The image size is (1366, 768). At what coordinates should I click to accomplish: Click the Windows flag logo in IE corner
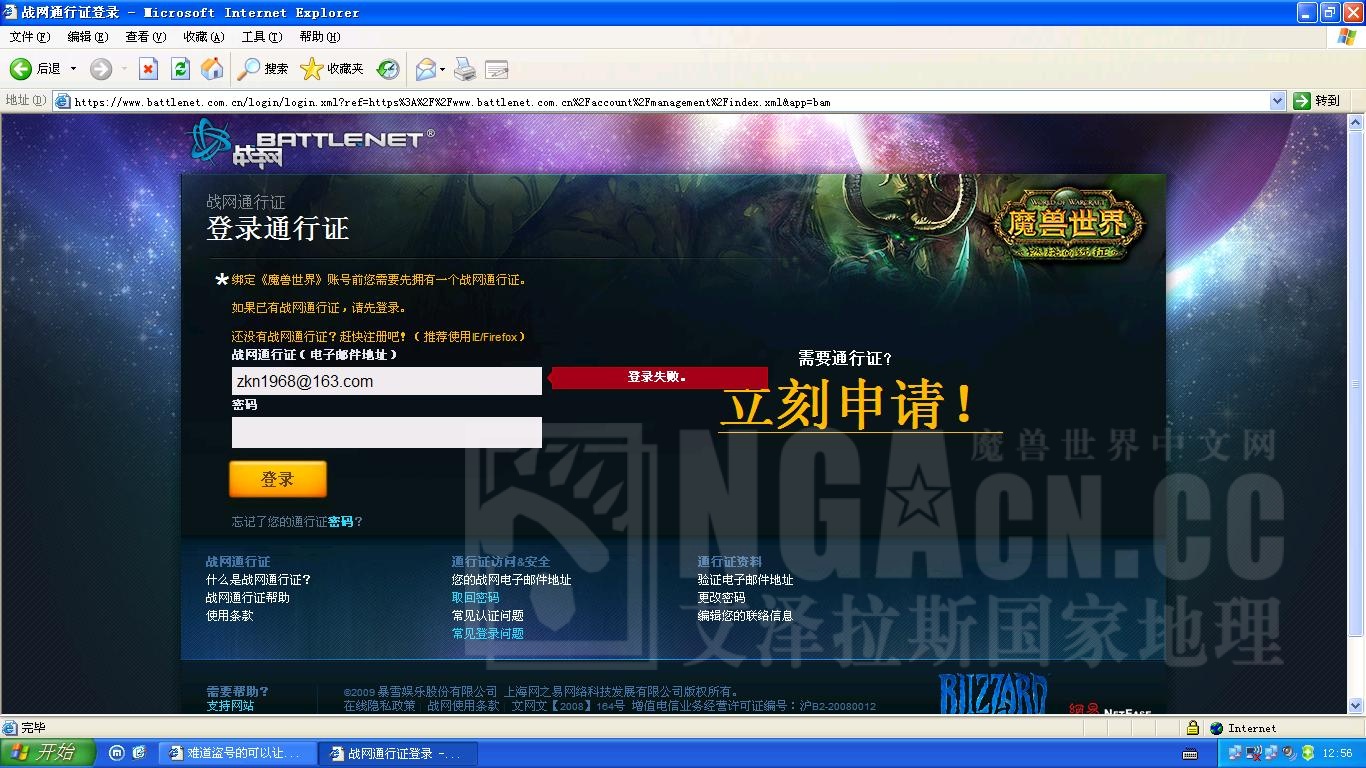click(x=1346, y=37)
